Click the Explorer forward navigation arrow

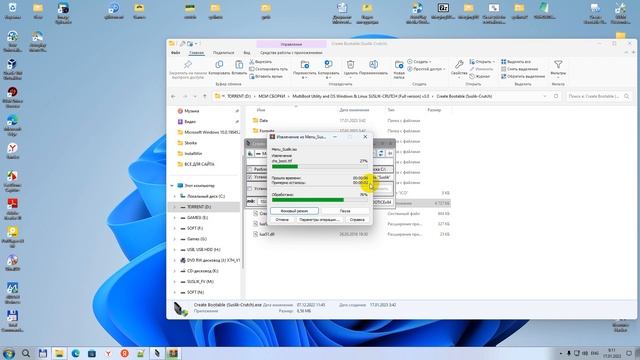tap(185, 96)
